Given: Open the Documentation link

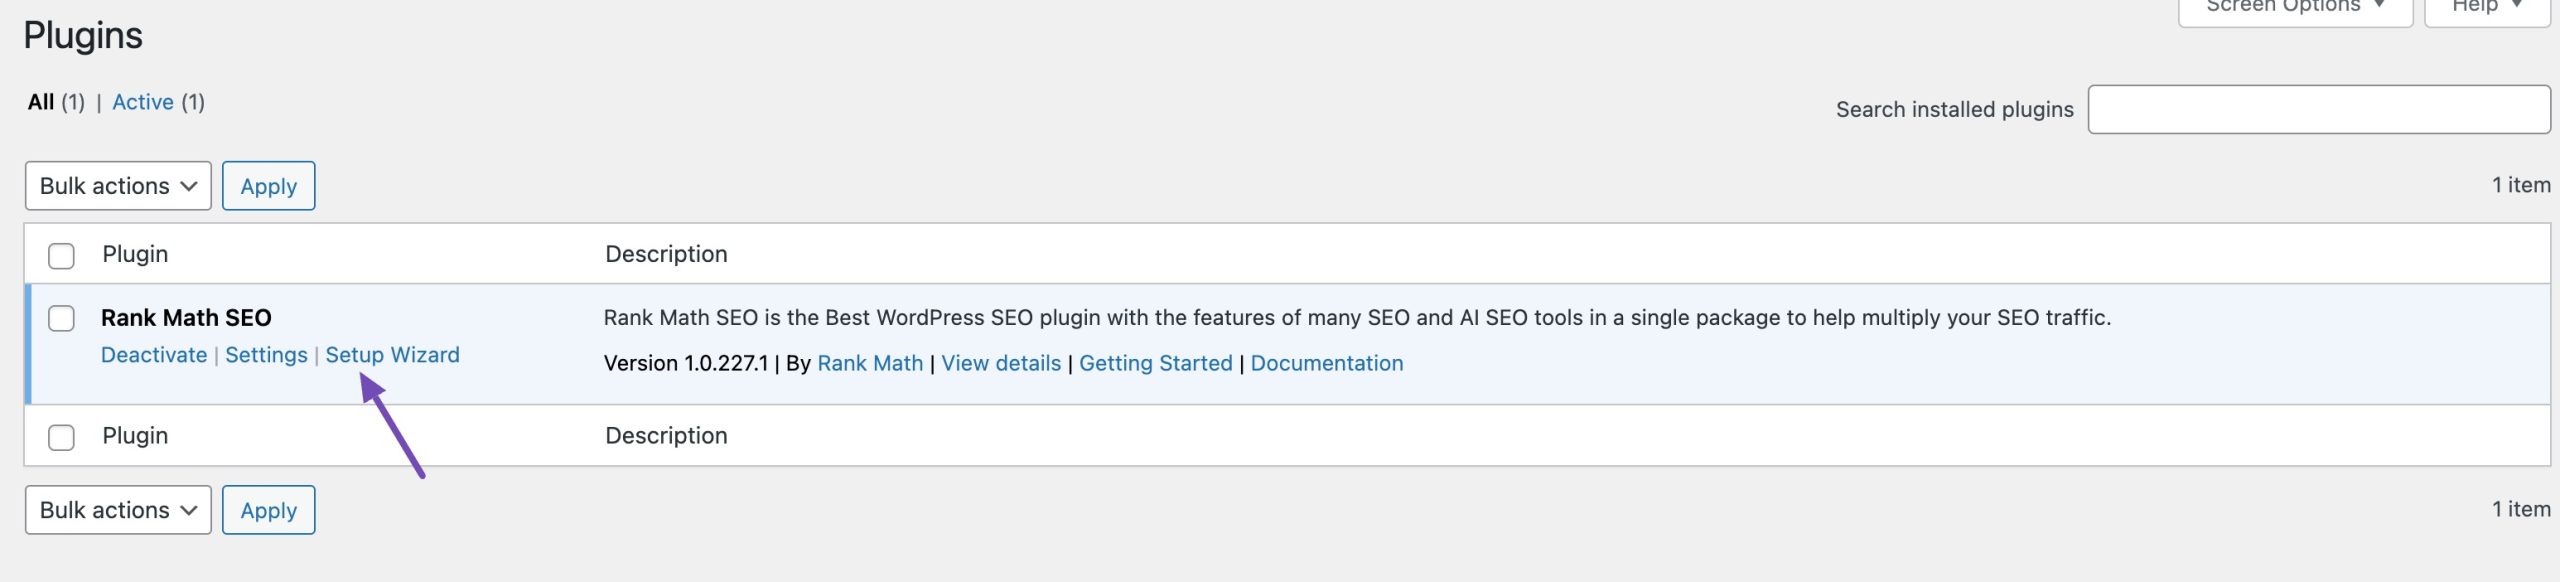Looking at the screenshot, I should pyautogui.click(x=1327, y=363).
